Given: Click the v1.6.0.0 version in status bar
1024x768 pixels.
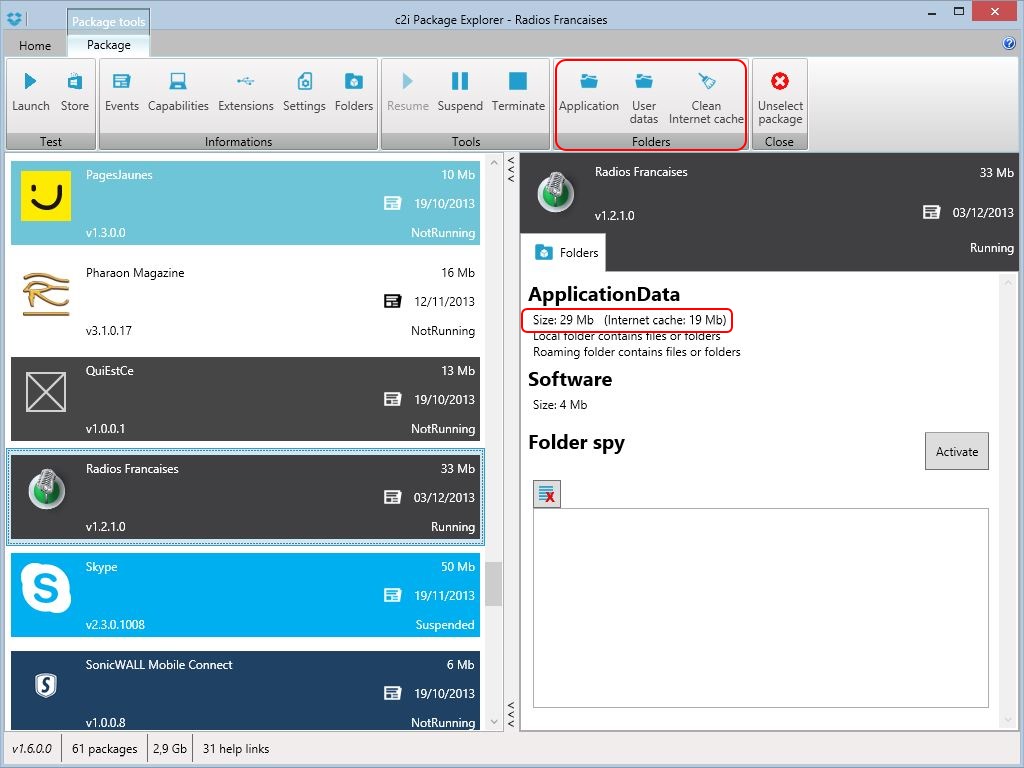Looking at the screenshot, I should [32, 749].
